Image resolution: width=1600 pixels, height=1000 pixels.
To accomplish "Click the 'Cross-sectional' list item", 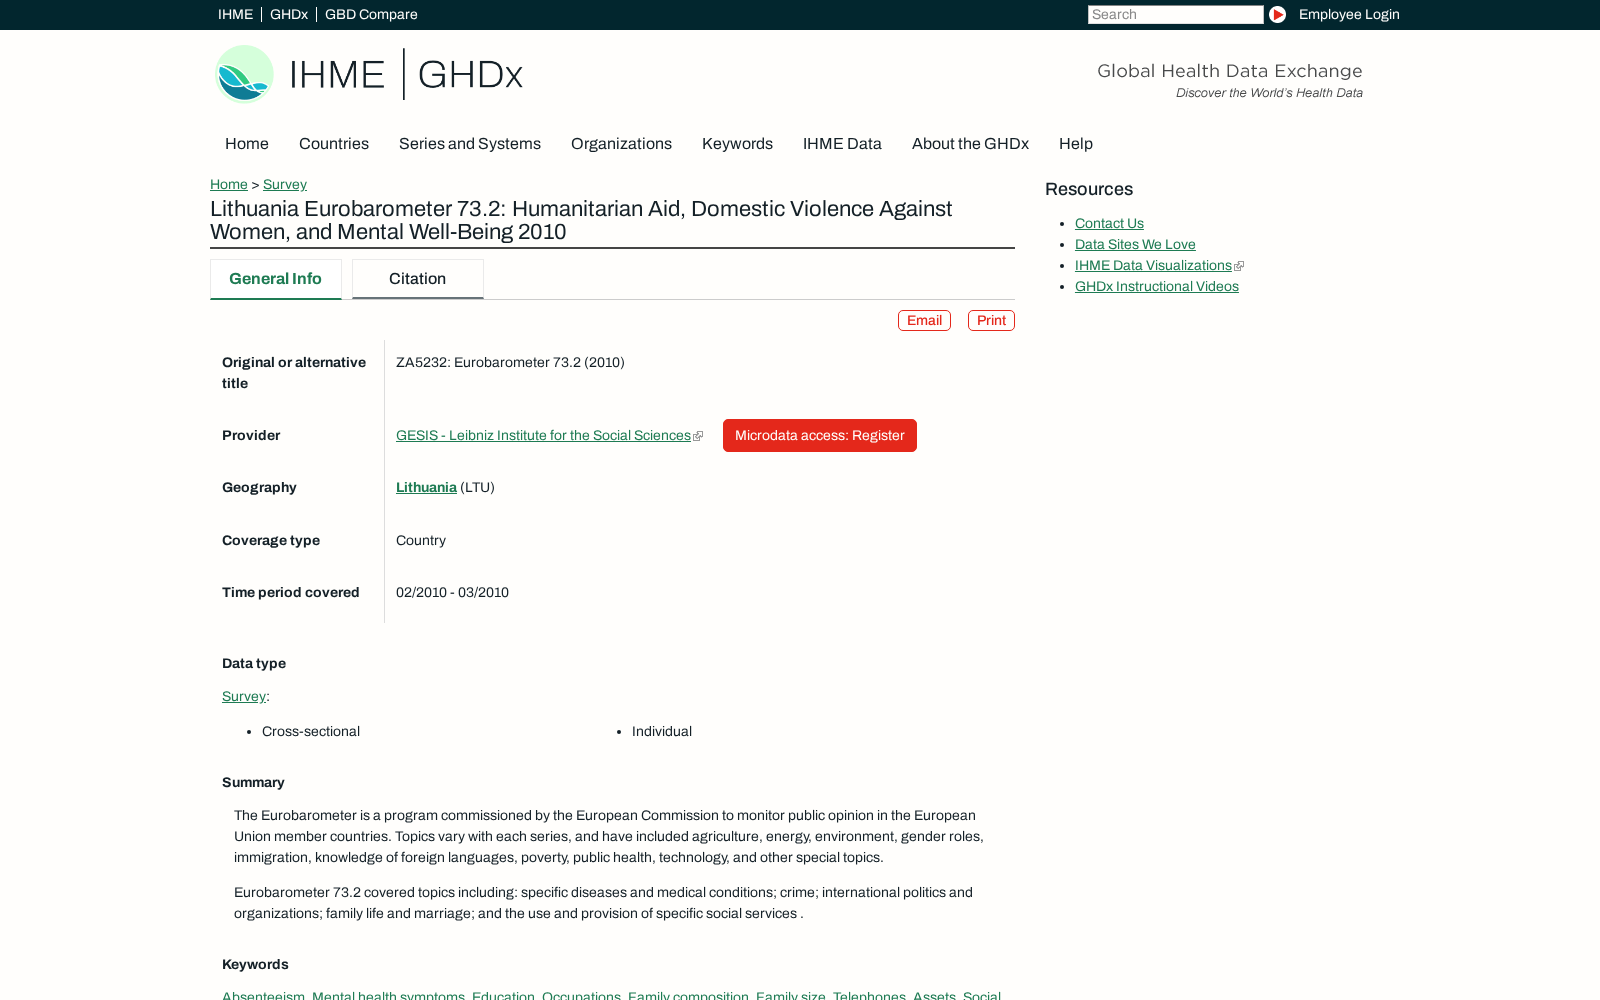I will (311, 732).
